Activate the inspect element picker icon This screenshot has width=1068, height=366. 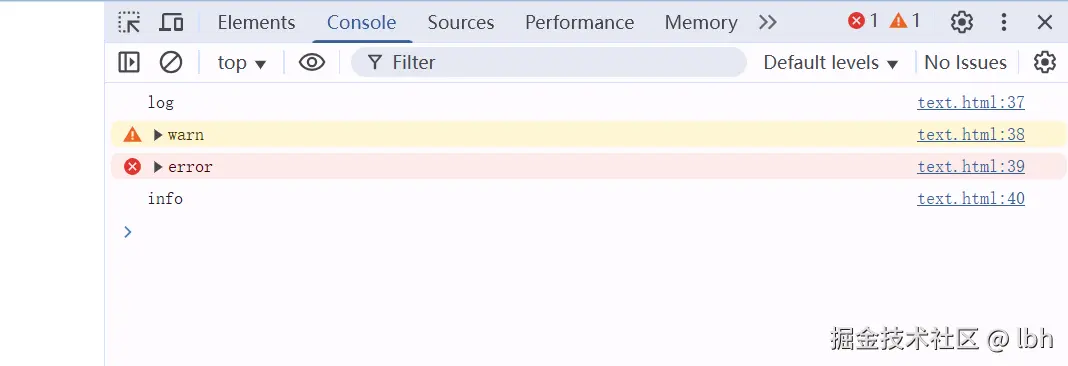click(x=129, y=22)
